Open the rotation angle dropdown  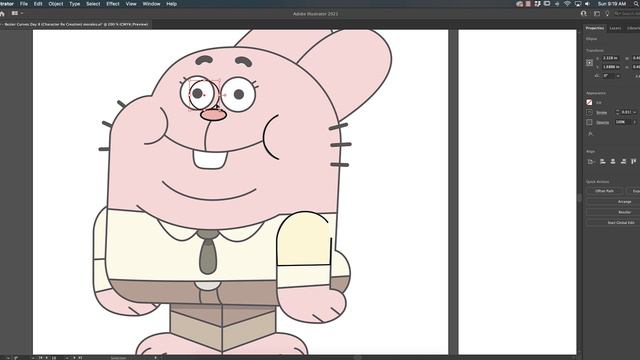pos(618,76)
